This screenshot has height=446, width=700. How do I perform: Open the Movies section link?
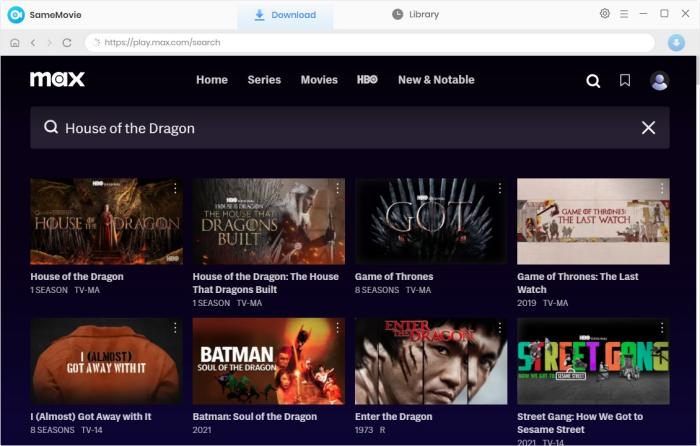click(319, 80)
